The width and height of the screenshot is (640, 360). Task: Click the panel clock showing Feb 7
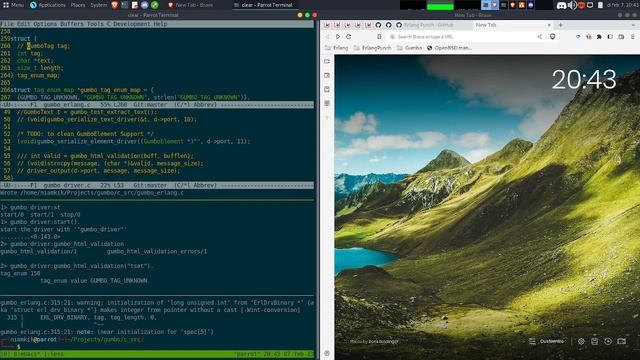tap(622, 5)
